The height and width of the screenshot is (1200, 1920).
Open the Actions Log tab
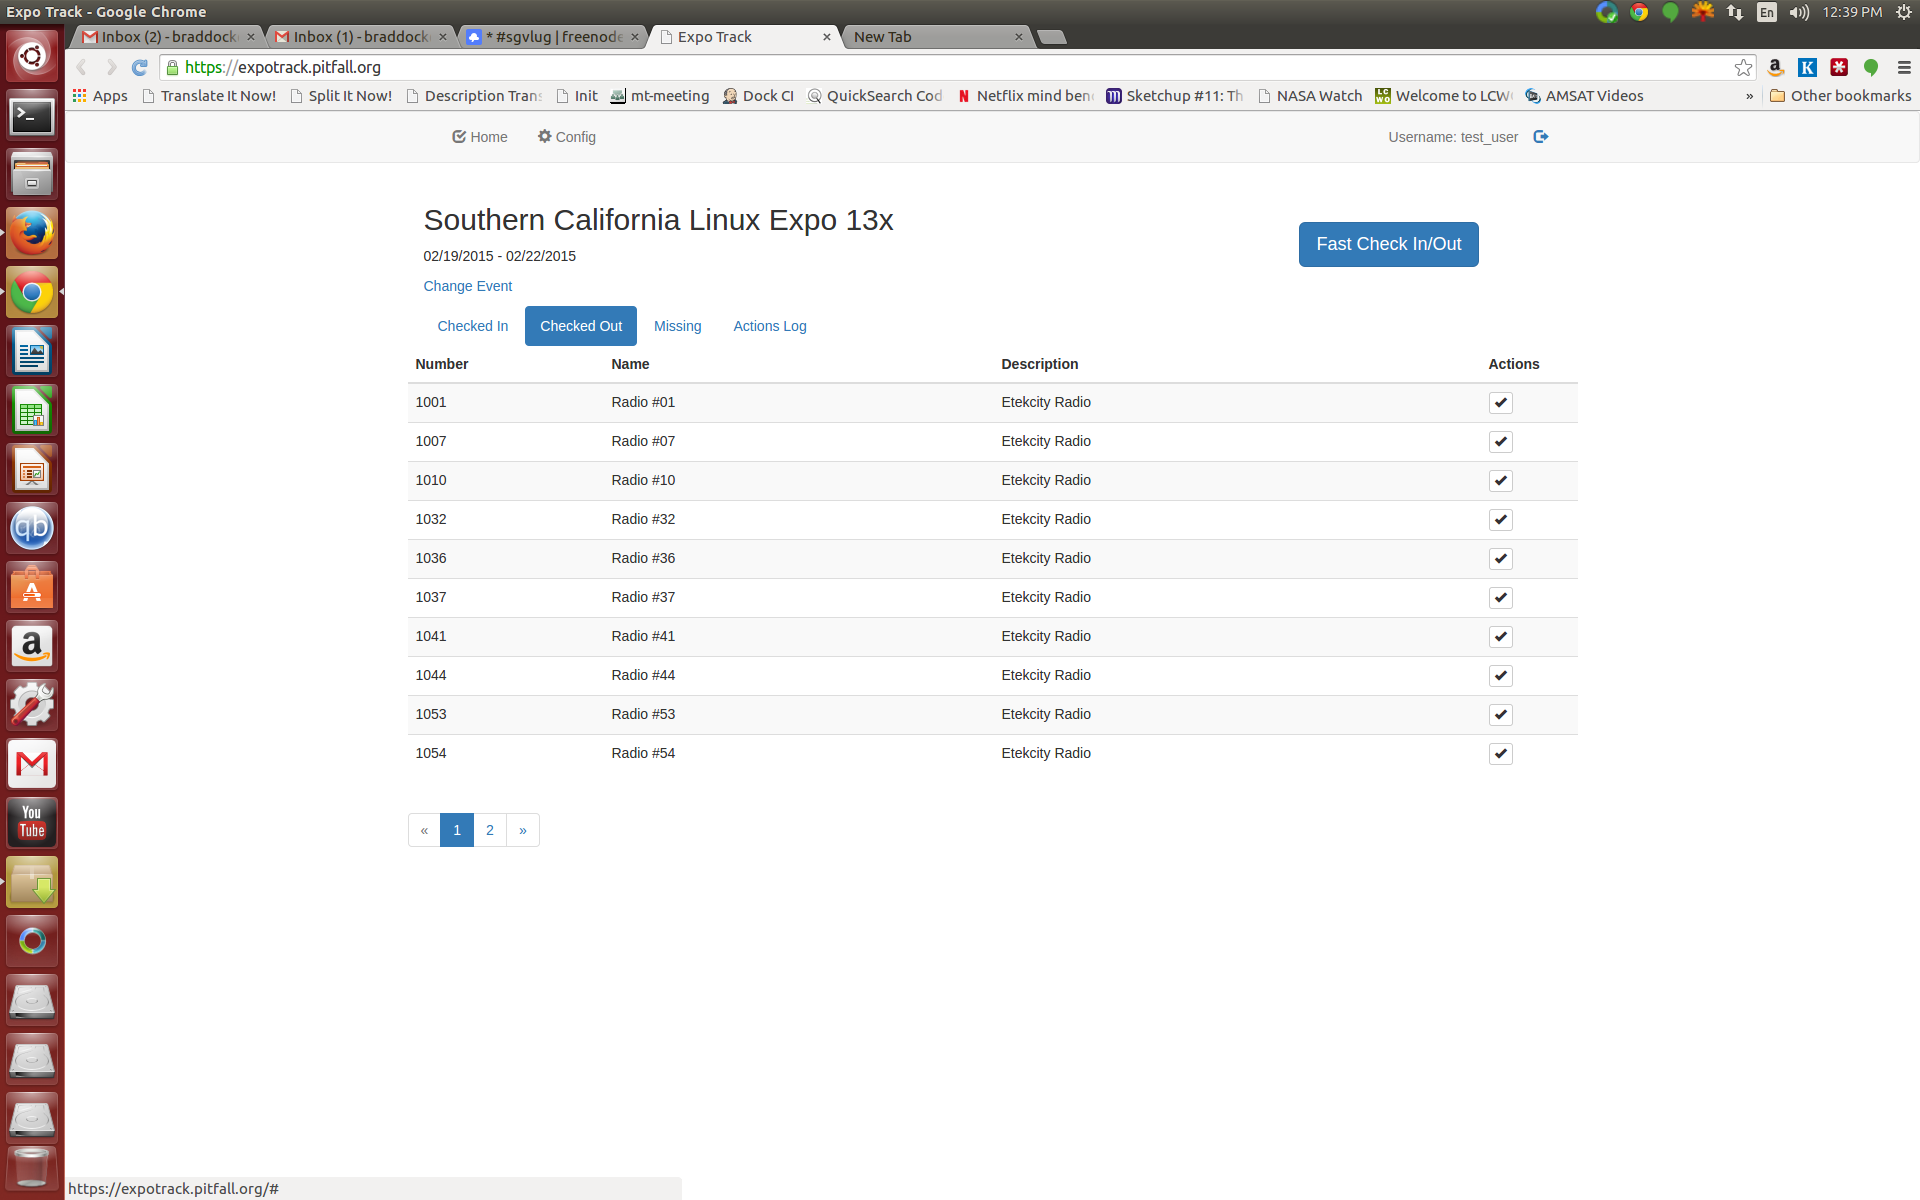tap(770, 326)
